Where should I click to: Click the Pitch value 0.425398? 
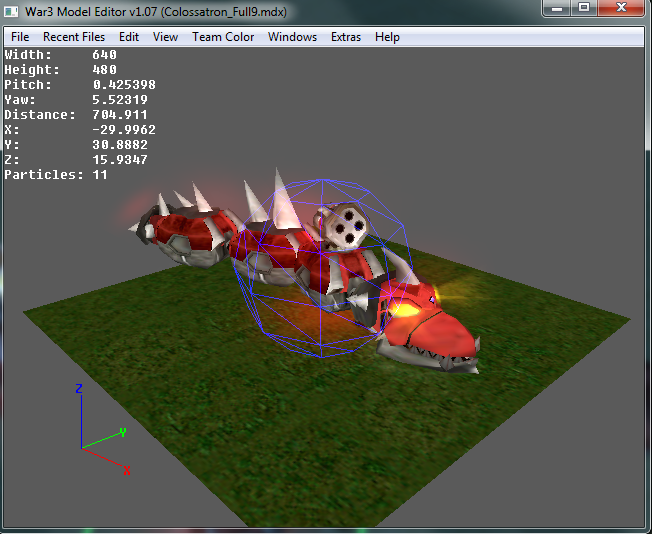click(x=124, y=84)
